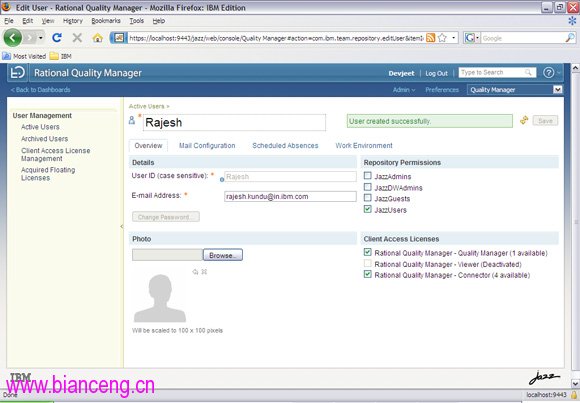The width and height of the screenshot is (580, 403).
Task: Click the site identity icon in address bar
Action: [x=118, y=38]
